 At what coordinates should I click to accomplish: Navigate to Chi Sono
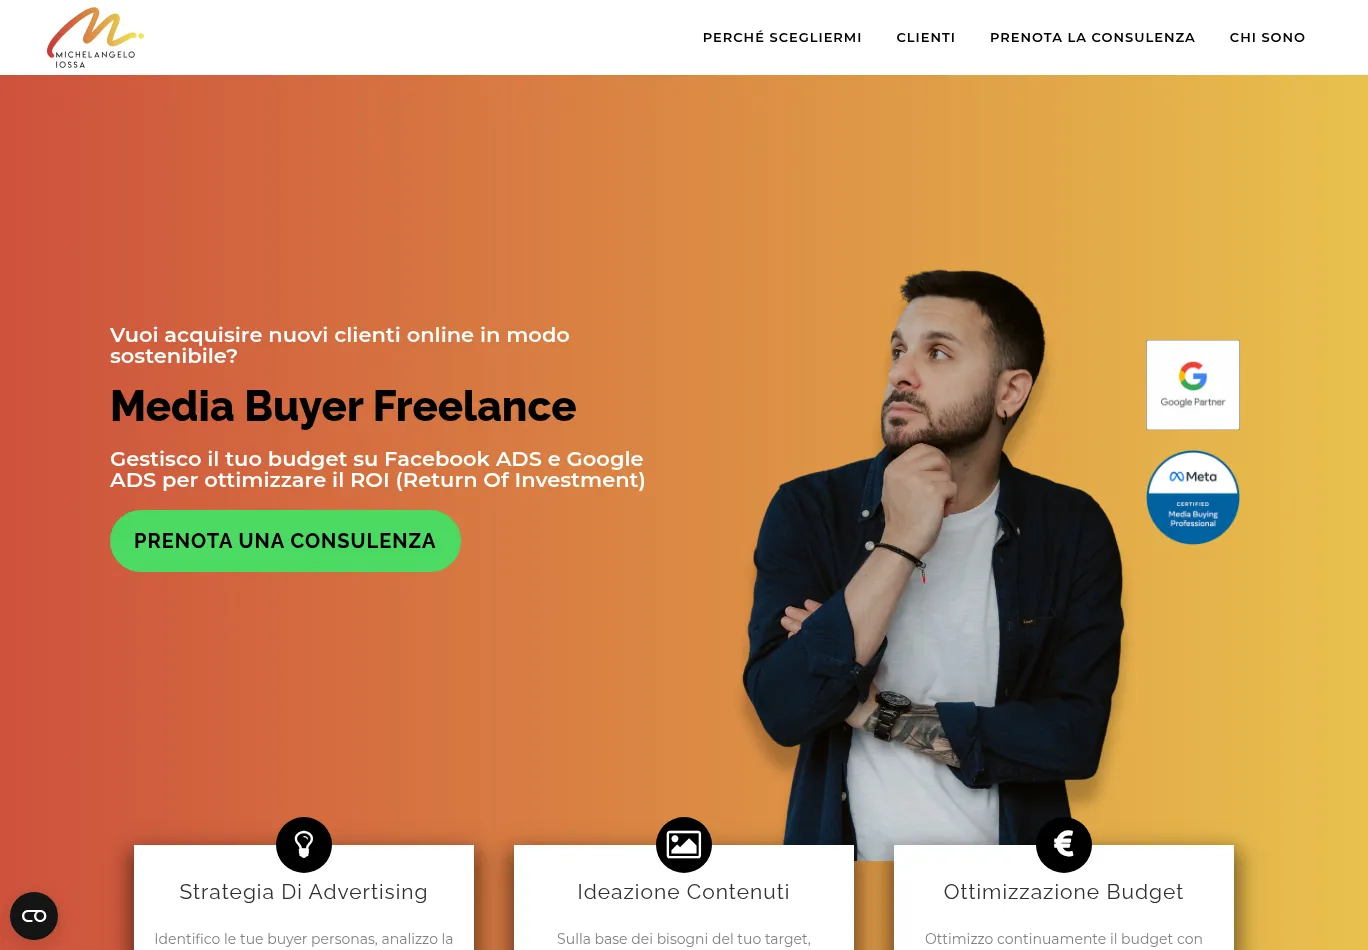1267,37
